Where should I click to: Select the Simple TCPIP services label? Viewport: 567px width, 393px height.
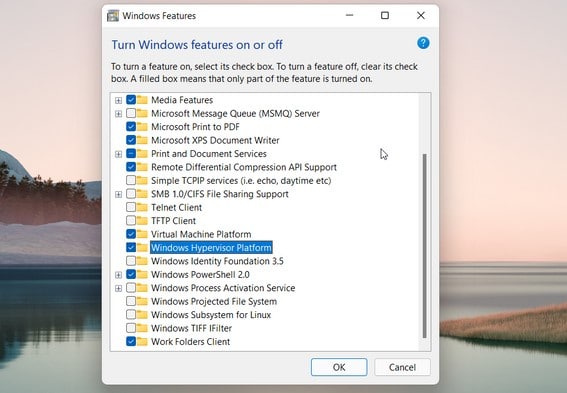pyautogui.click(x=241, y=180)
